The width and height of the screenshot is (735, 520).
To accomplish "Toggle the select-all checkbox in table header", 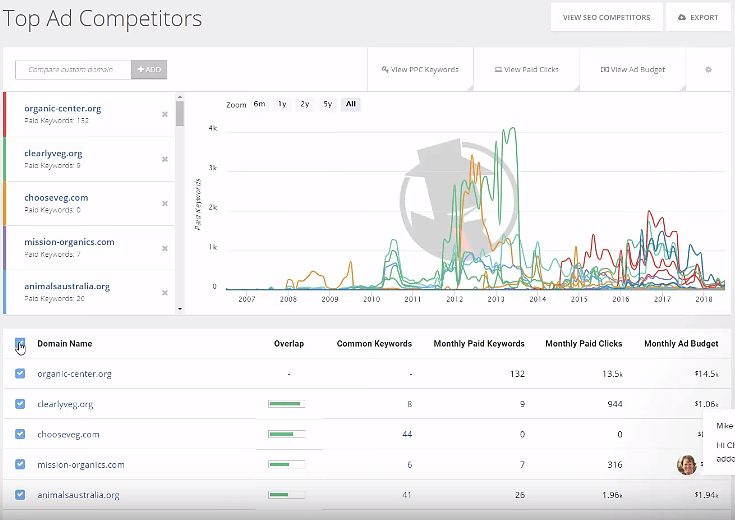I will (20, 343).
